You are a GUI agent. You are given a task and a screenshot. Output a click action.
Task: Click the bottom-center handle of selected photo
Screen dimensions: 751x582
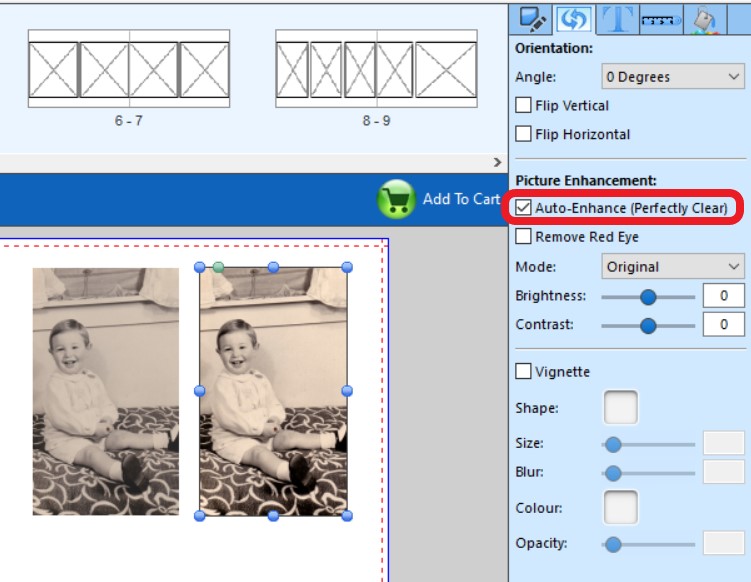point(273,516)
